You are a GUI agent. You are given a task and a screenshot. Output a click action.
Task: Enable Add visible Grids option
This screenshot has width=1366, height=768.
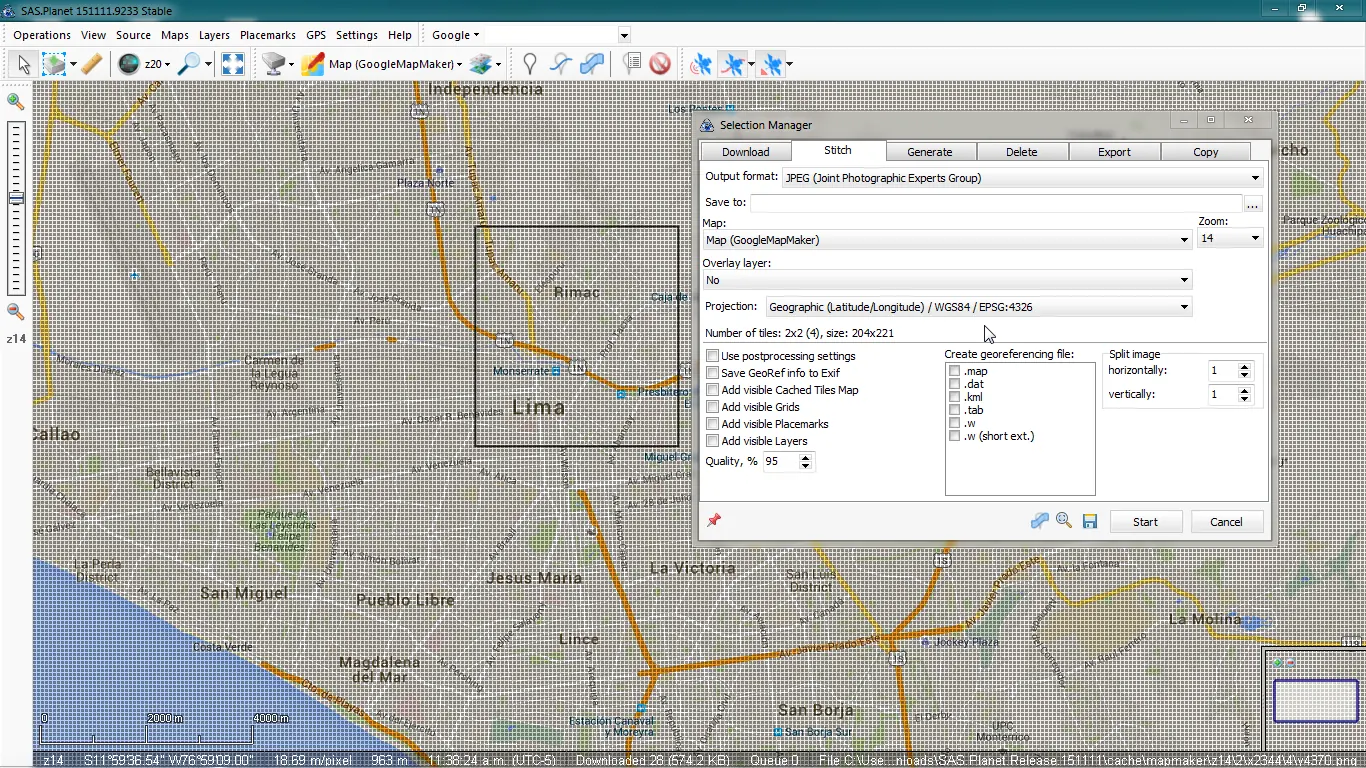(713, 407)
